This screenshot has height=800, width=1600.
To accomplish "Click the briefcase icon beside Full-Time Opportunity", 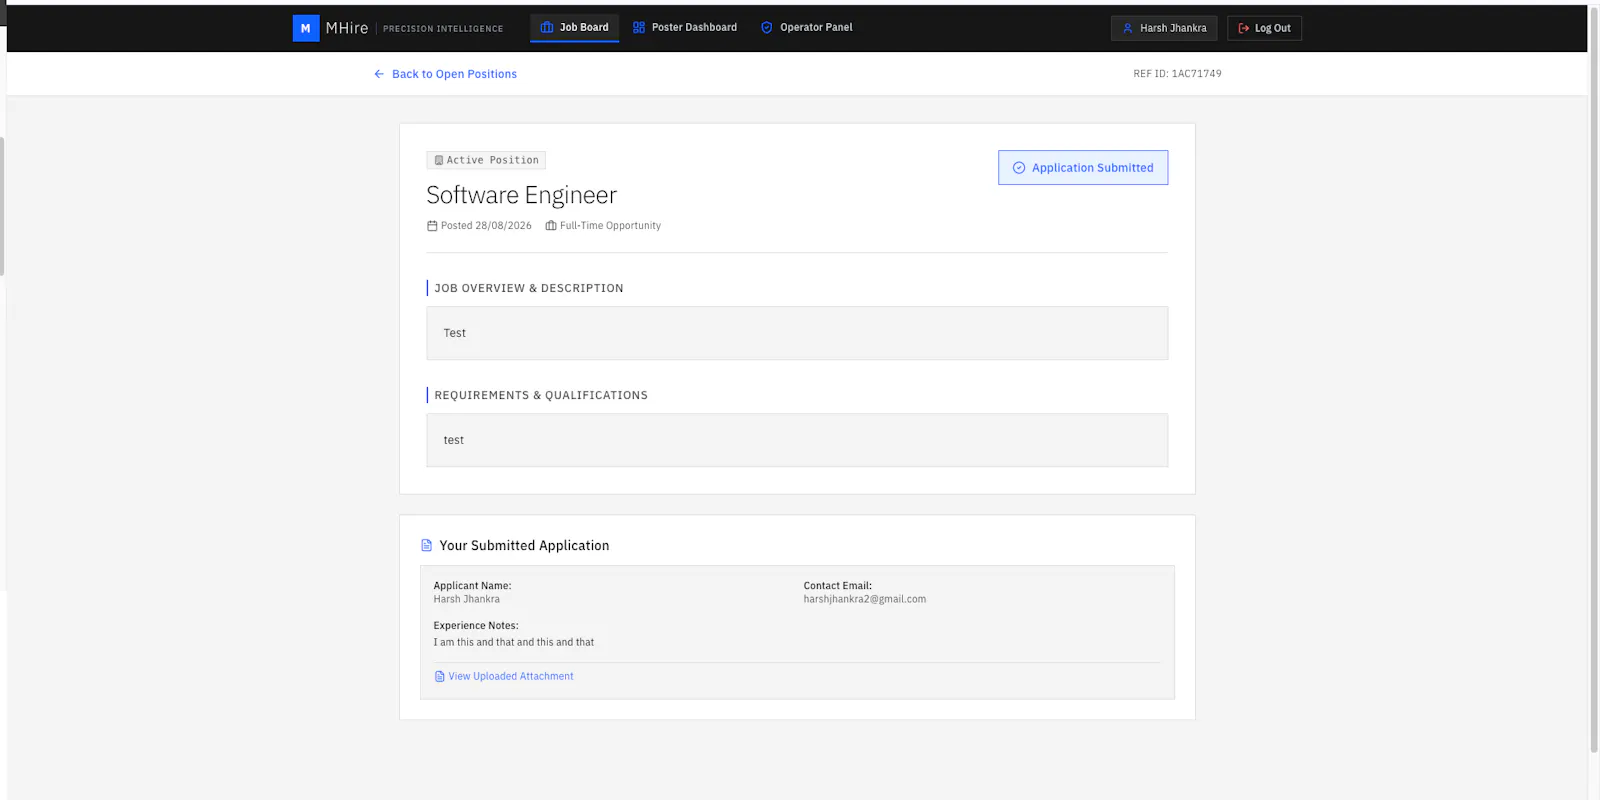I will point(551,226).
